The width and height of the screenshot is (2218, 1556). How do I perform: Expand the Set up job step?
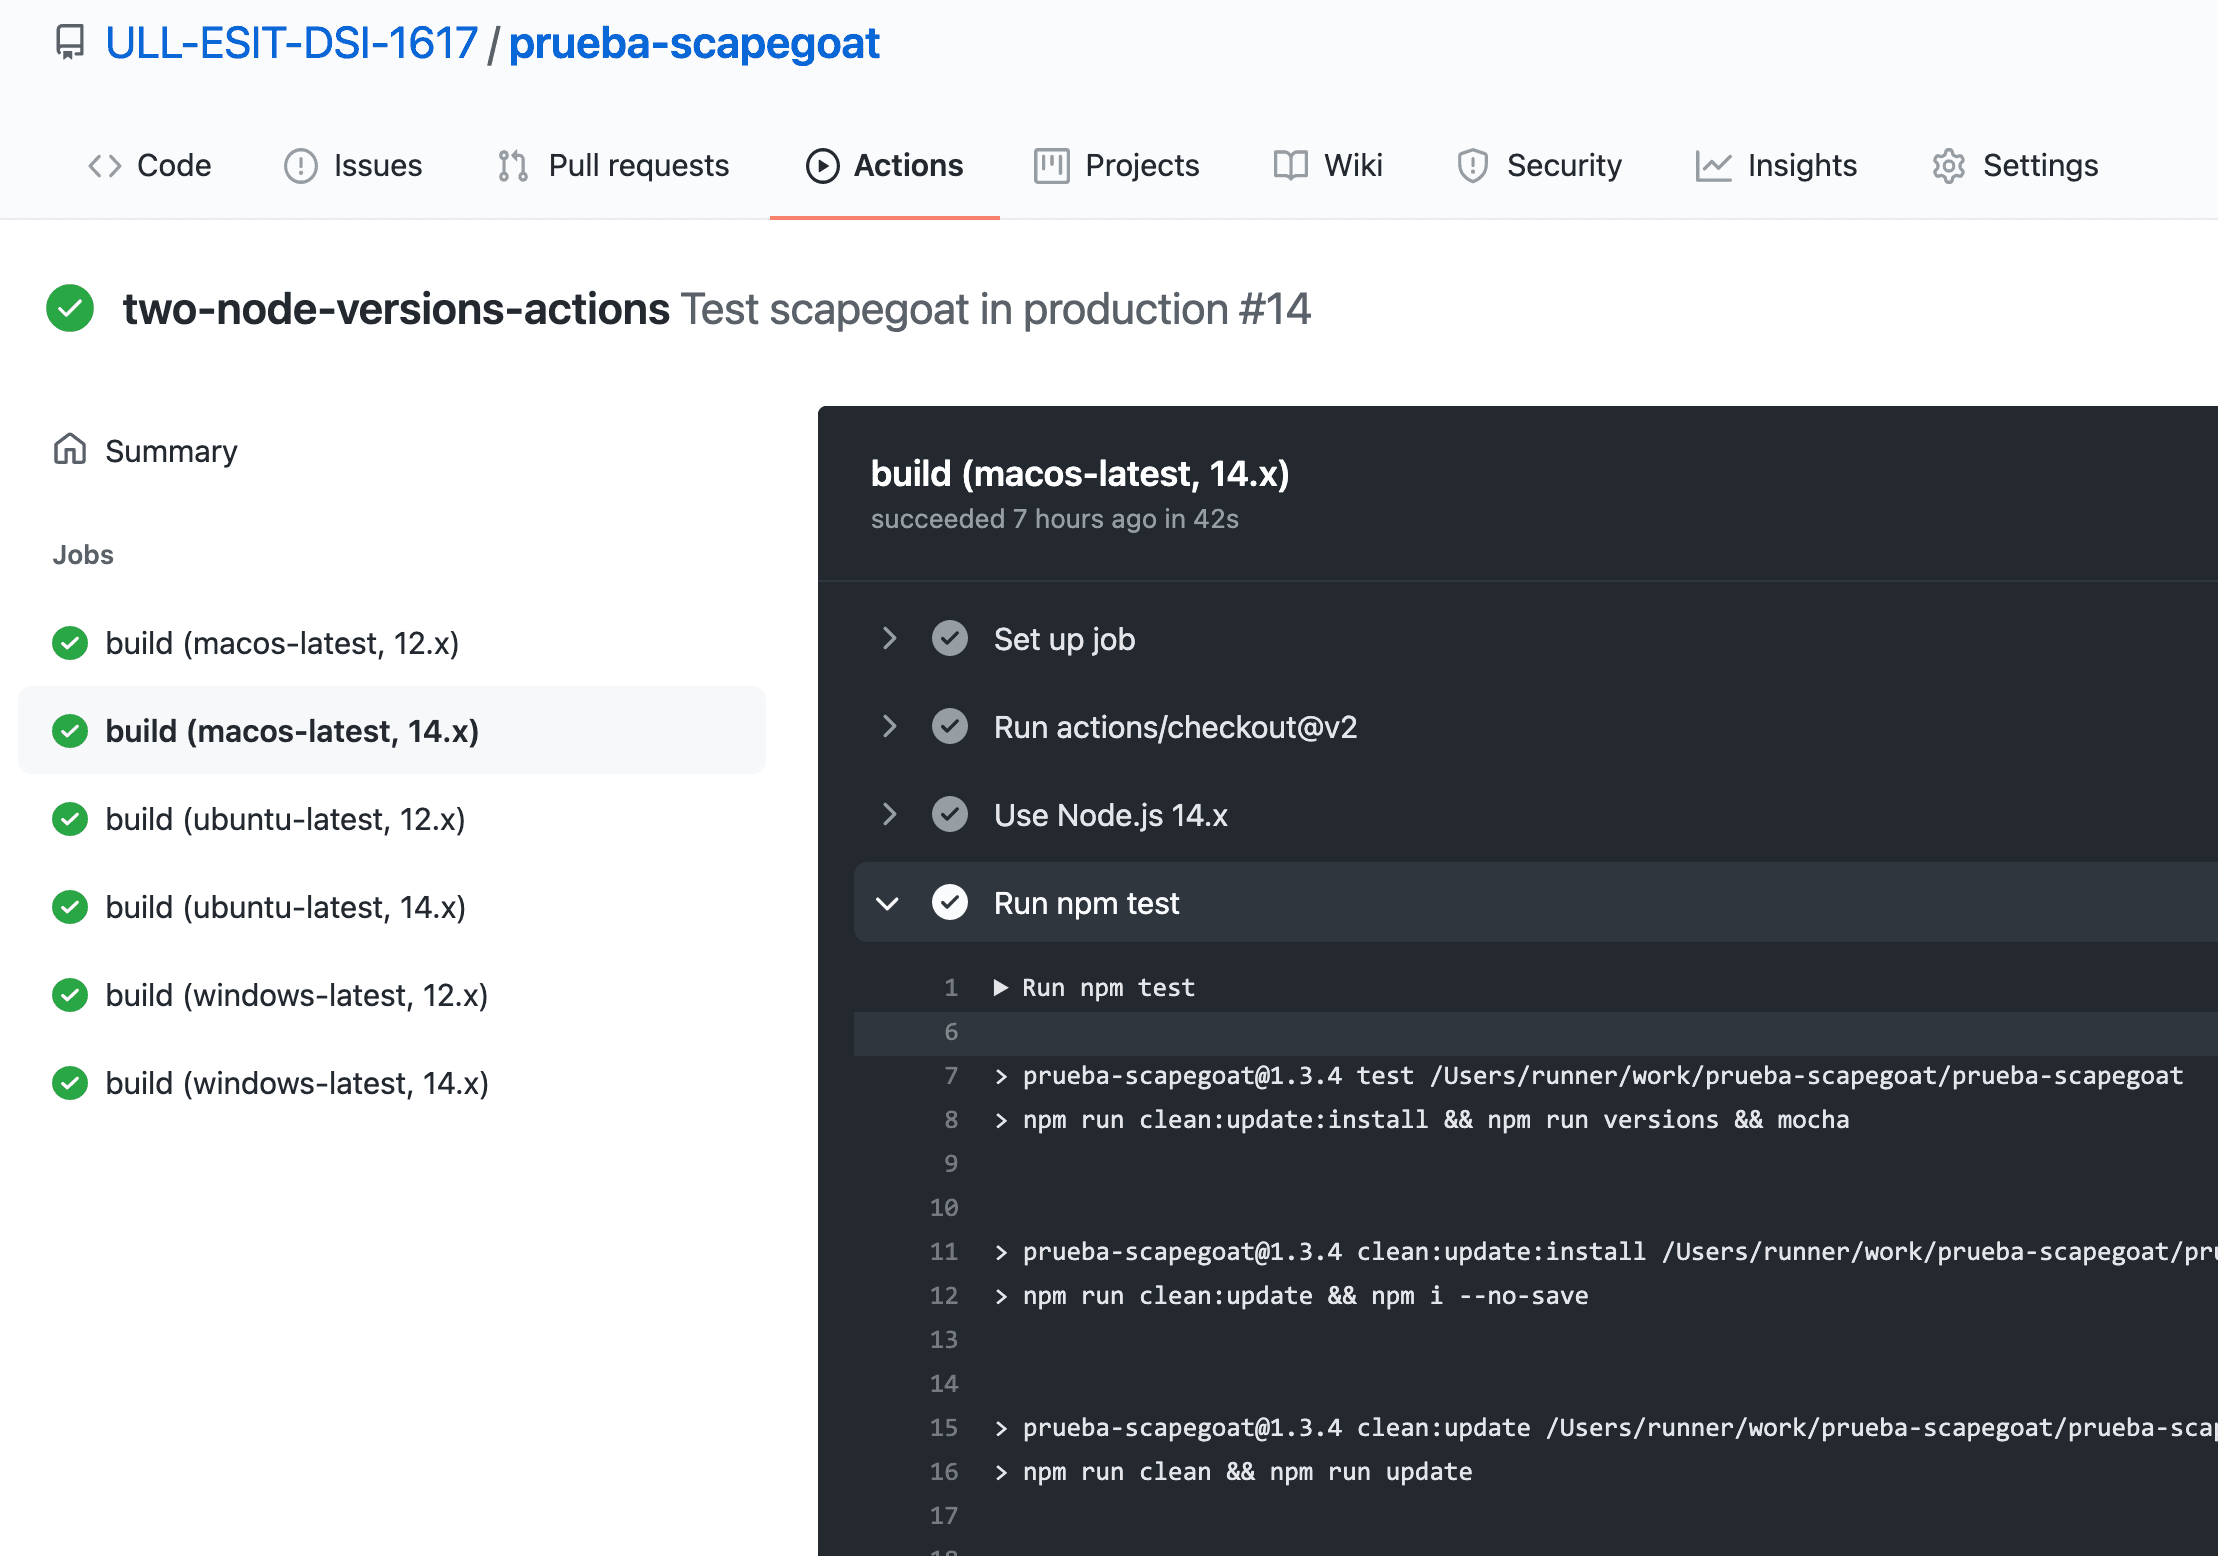pos(888,639)
